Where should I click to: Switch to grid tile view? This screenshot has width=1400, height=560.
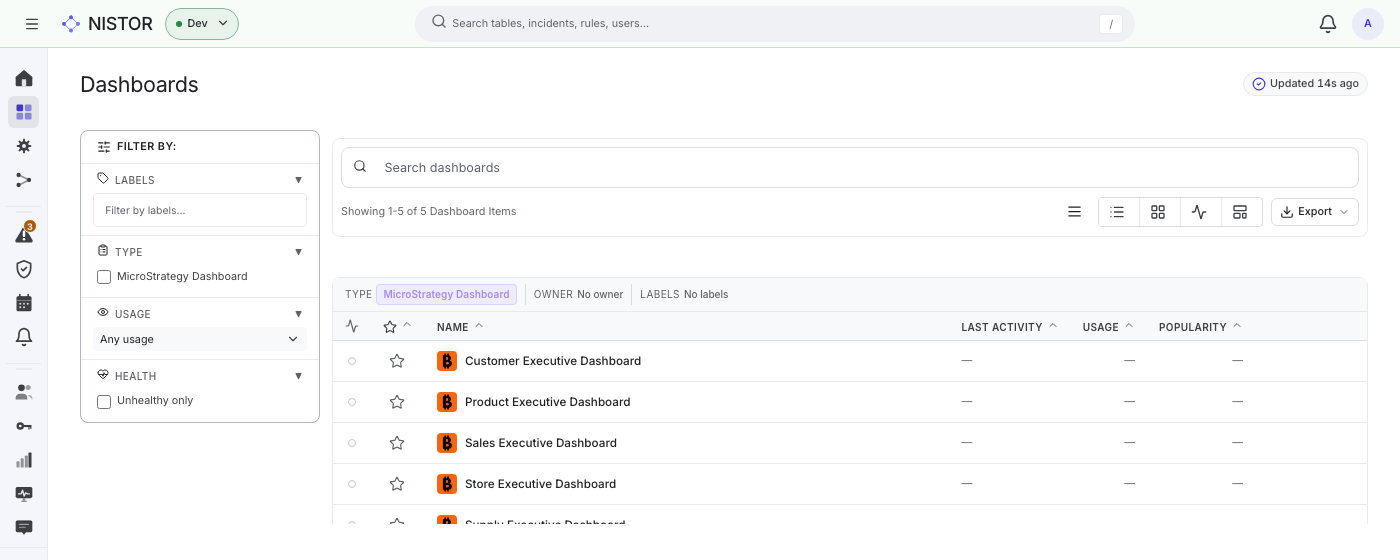tap(1158, 212)
